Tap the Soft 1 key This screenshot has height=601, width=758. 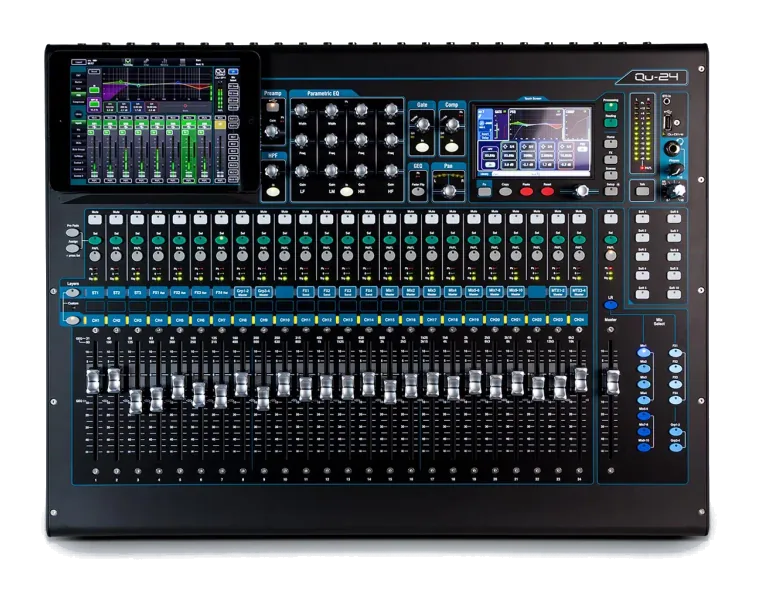[642, 219]
